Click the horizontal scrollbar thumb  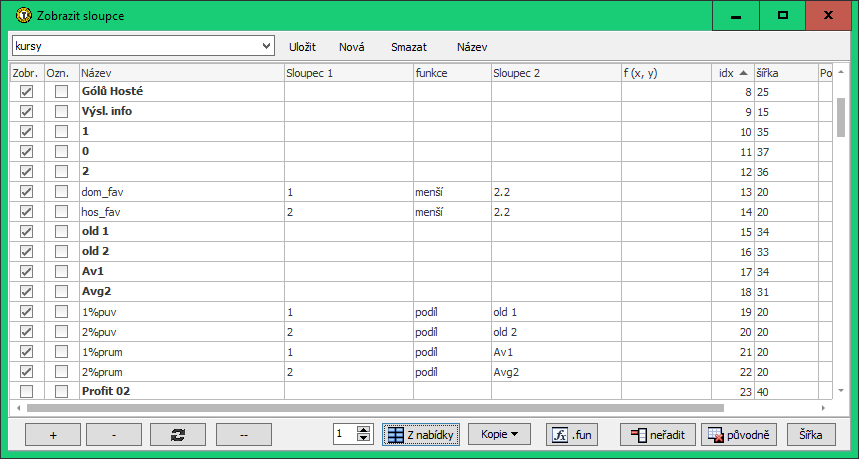[x=375, y=408]
